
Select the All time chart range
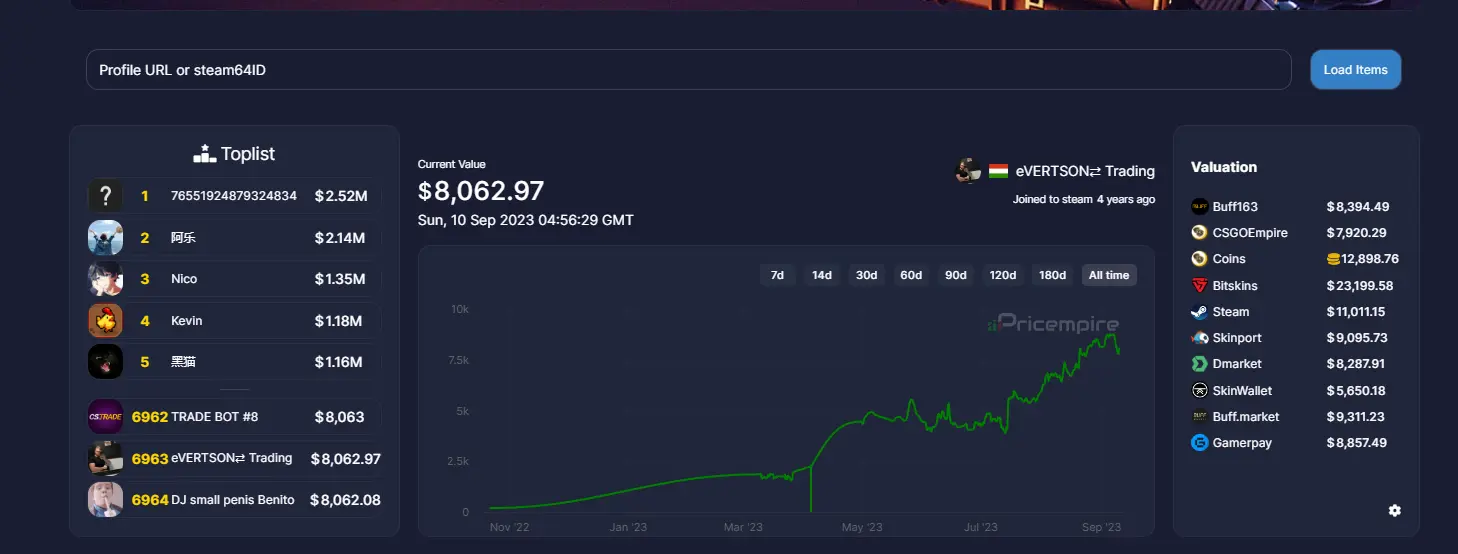[1109, 275]
